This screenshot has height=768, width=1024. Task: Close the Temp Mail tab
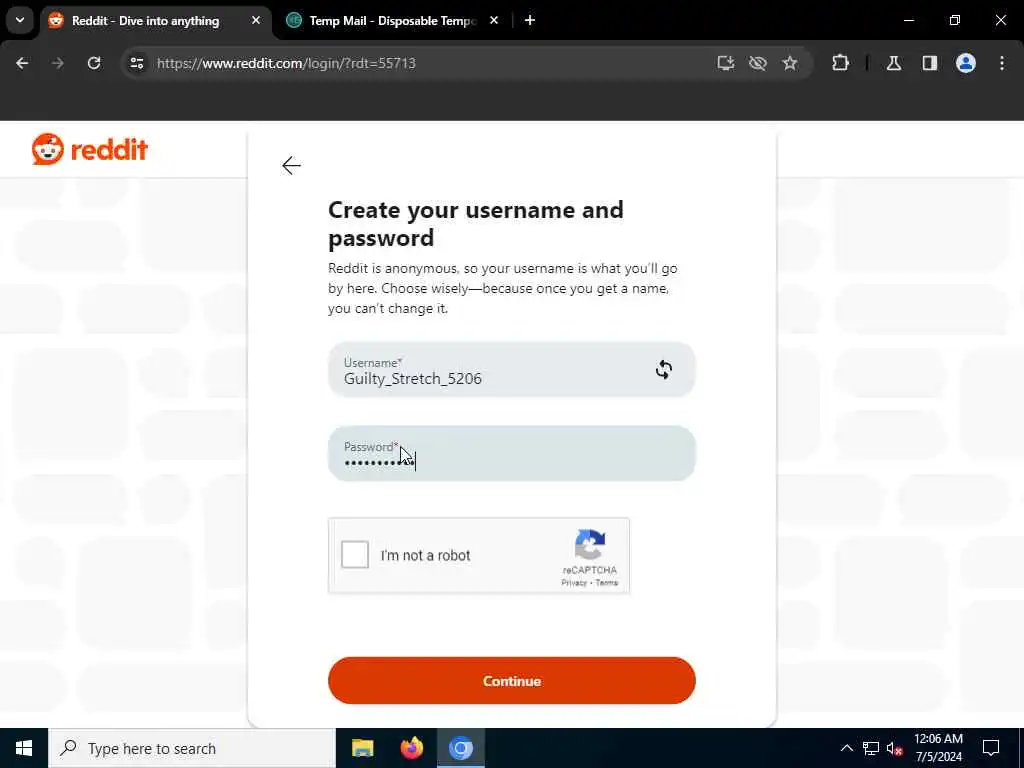494,21
